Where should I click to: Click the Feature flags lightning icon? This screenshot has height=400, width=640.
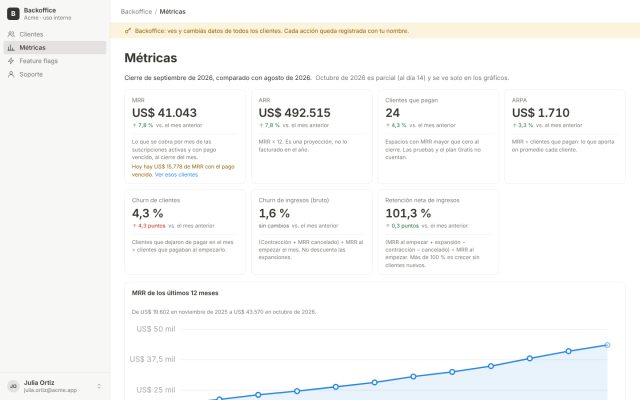pos(11,61)
